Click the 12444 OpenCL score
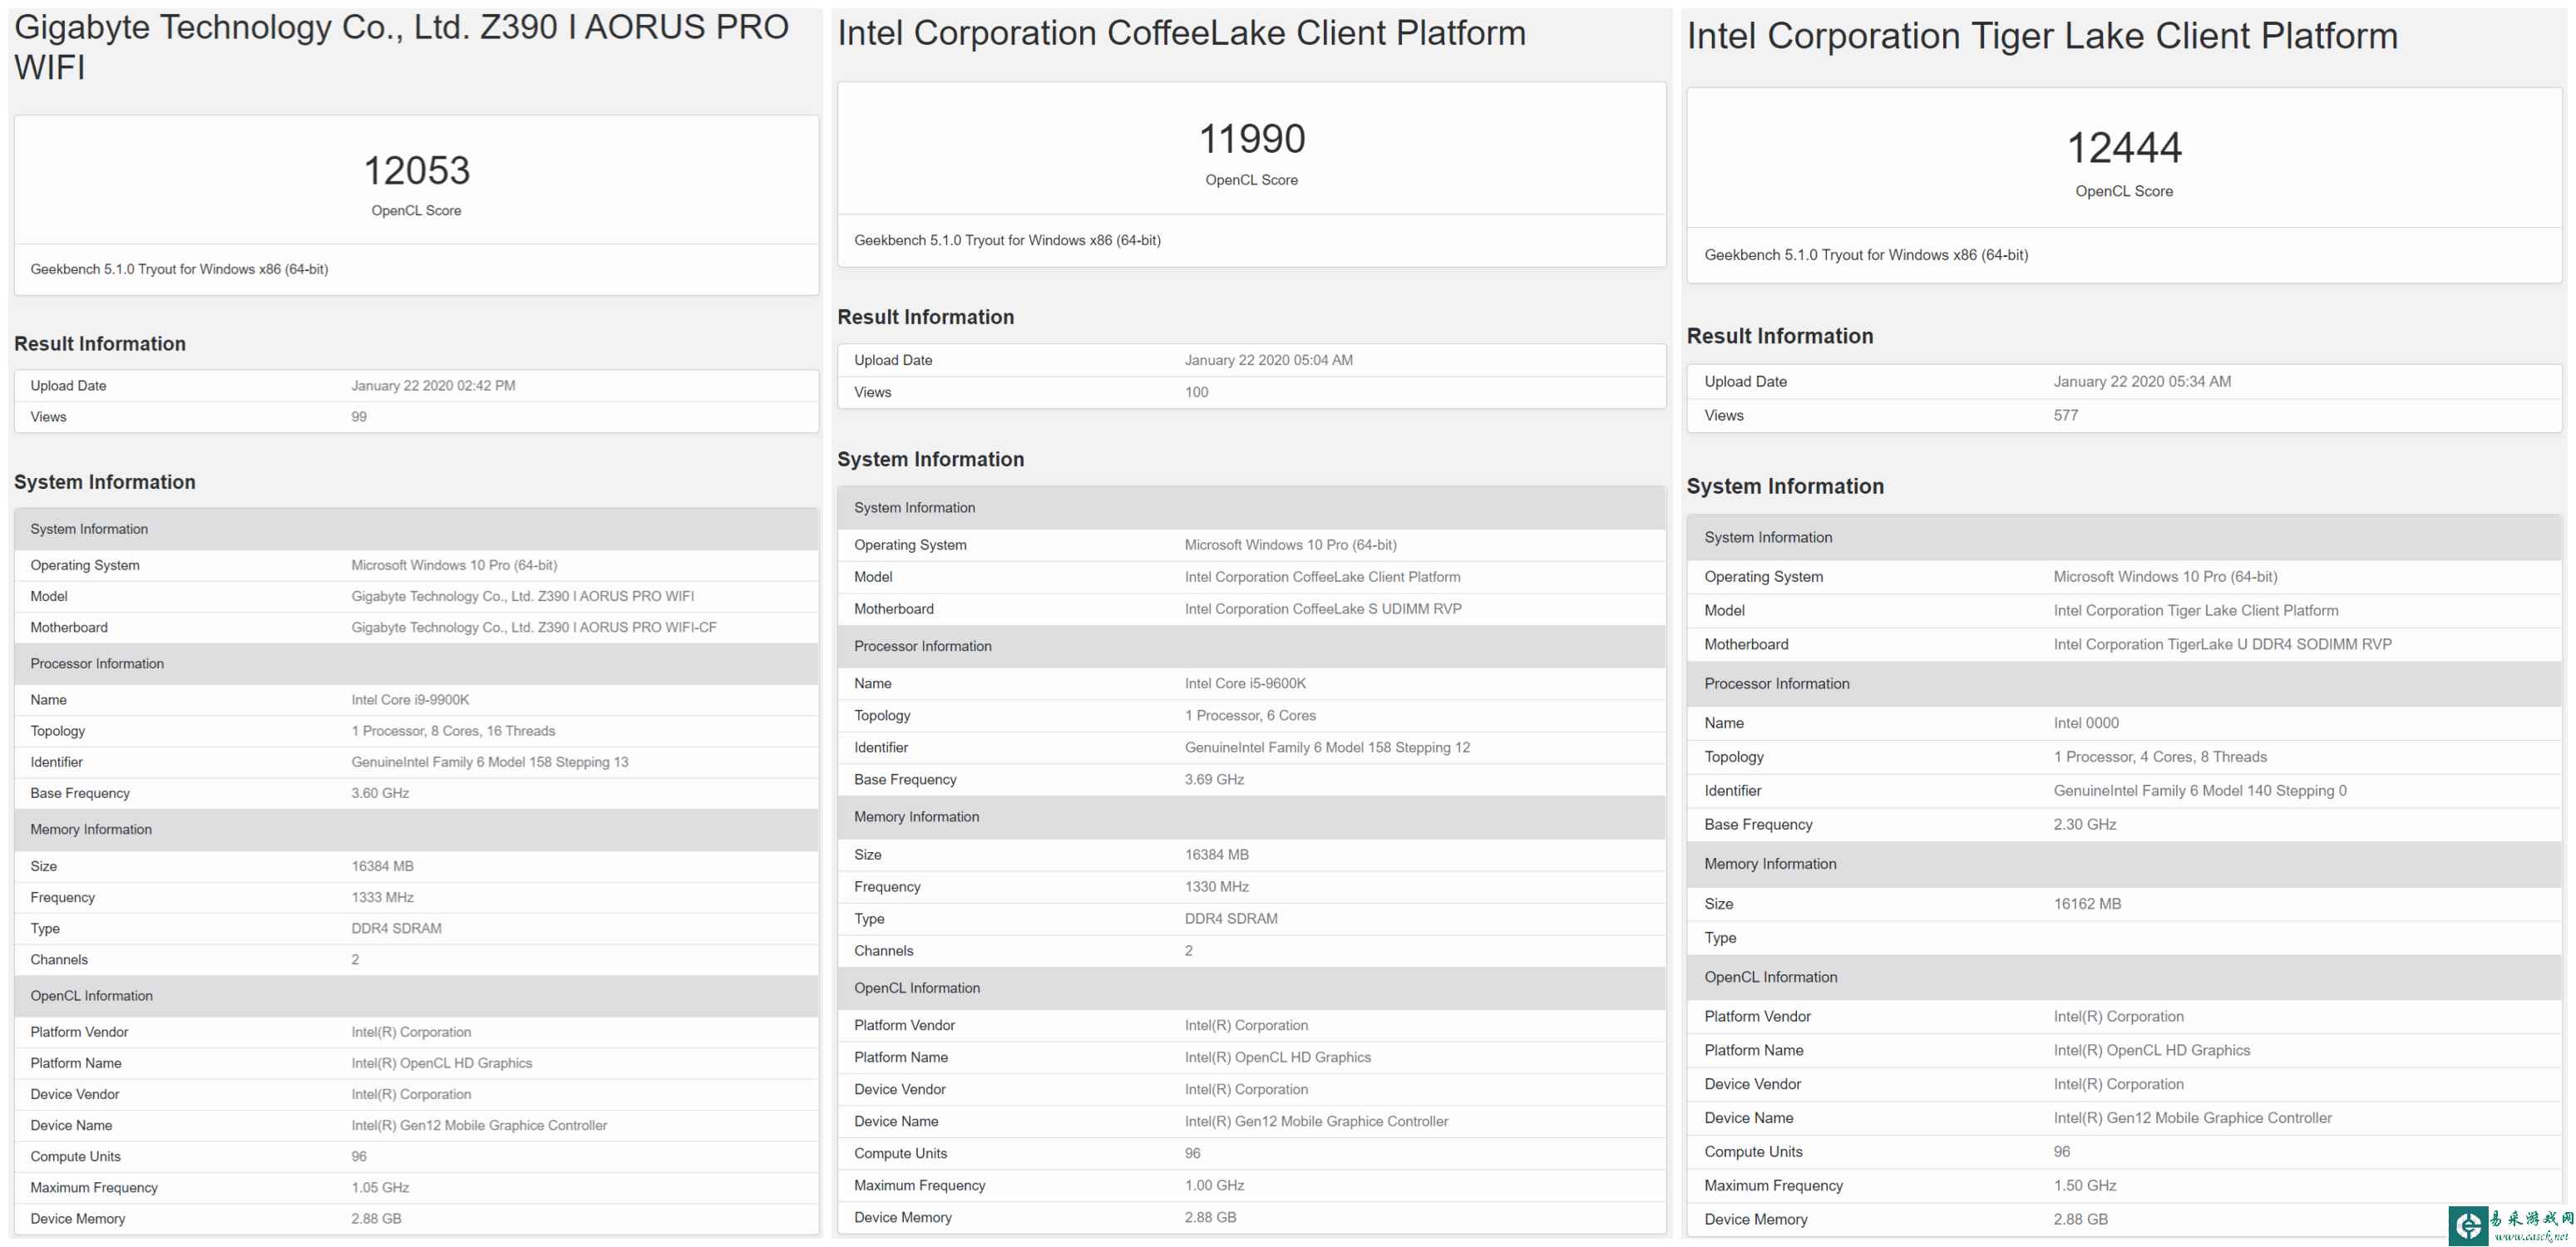Viewport: 2576px width, 1247px height. tap(2124, 148)
